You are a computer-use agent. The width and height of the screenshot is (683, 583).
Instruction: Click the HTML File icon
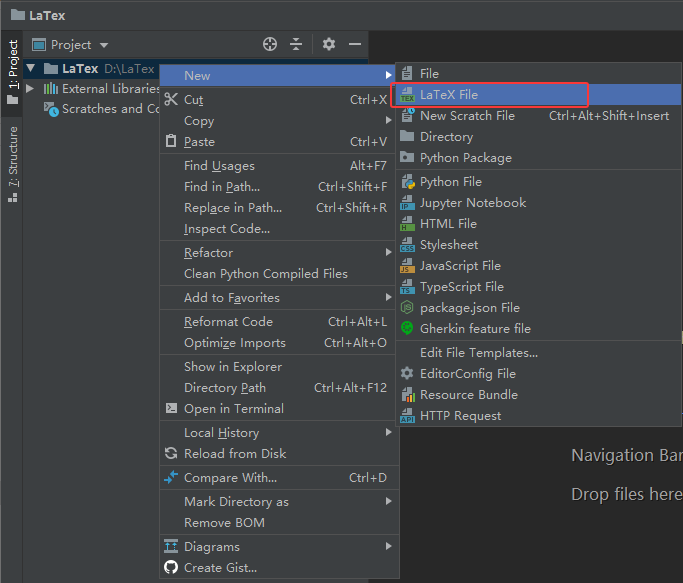click(x=407, y=224)
